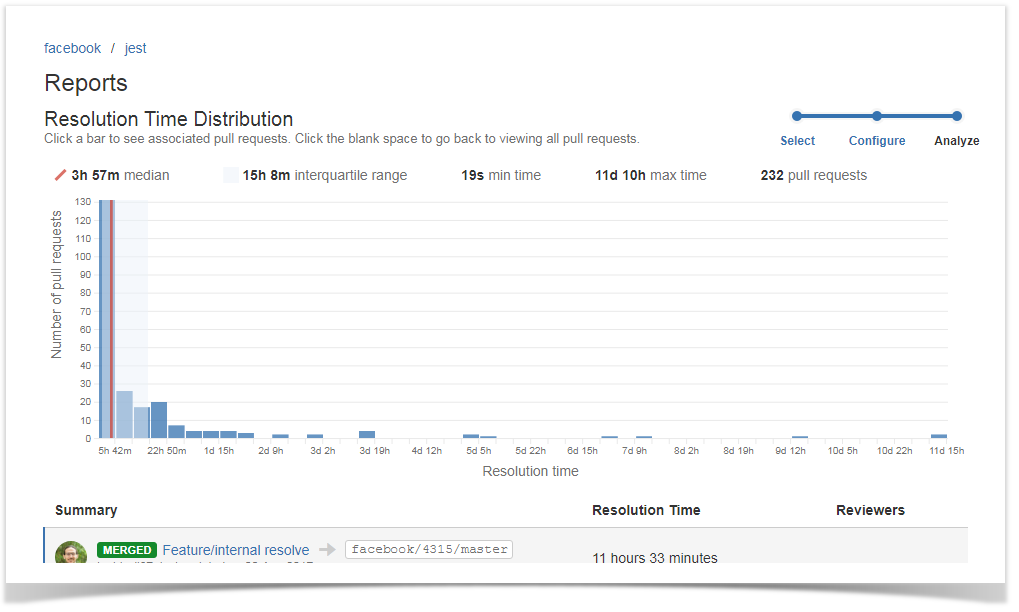Image resolution: width=1019 pixels, height=612 pixels.
Task: Open the jest project breadcrumb link
Action: [135, 48]
